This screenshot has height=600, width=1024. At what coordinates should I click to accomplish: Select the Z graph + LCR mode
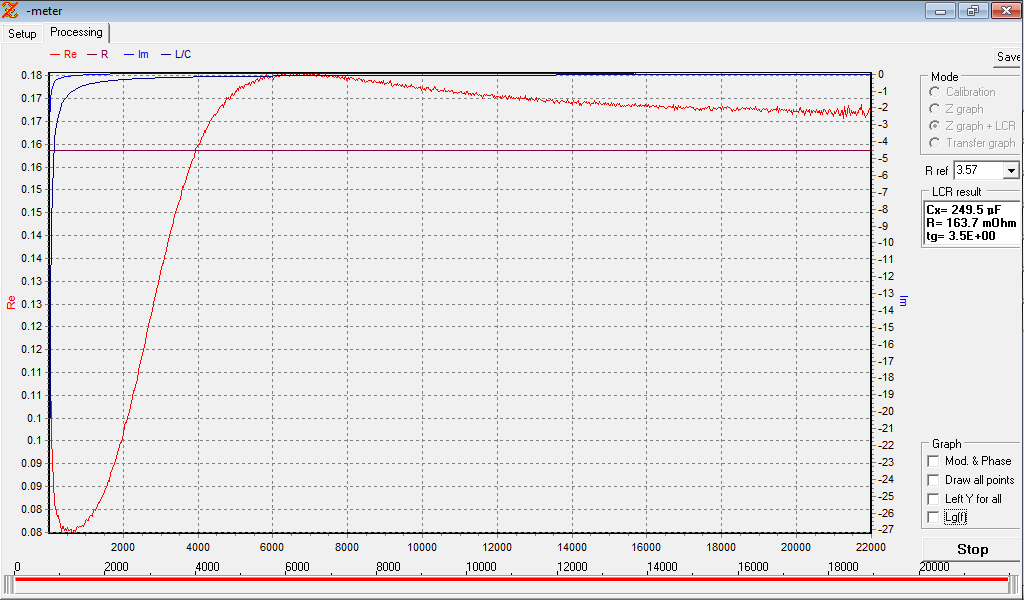[x=935, y=126]
